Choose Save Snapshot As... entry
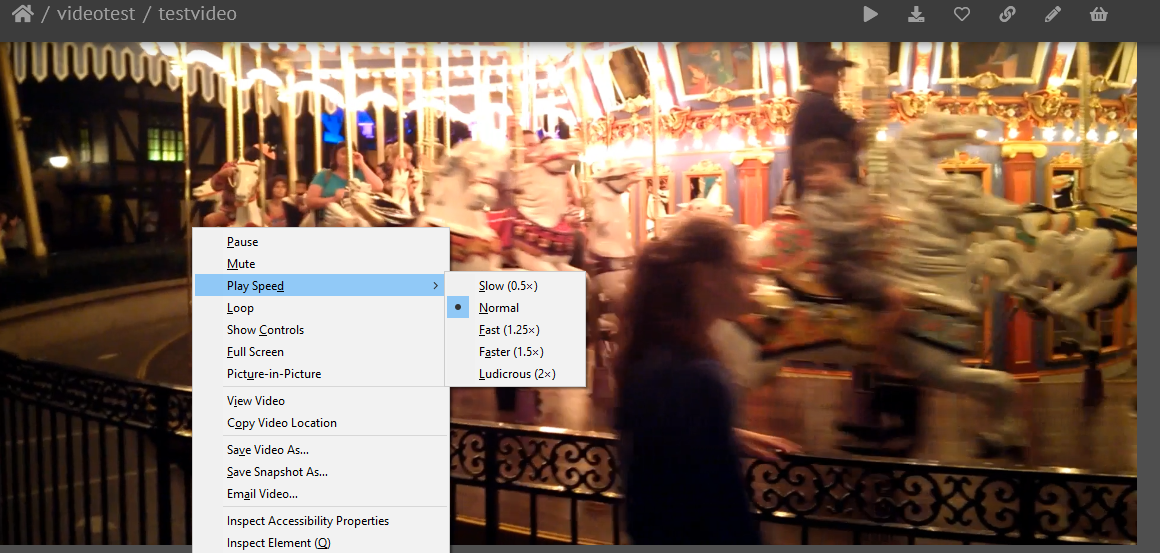 [x=320, y=472]
